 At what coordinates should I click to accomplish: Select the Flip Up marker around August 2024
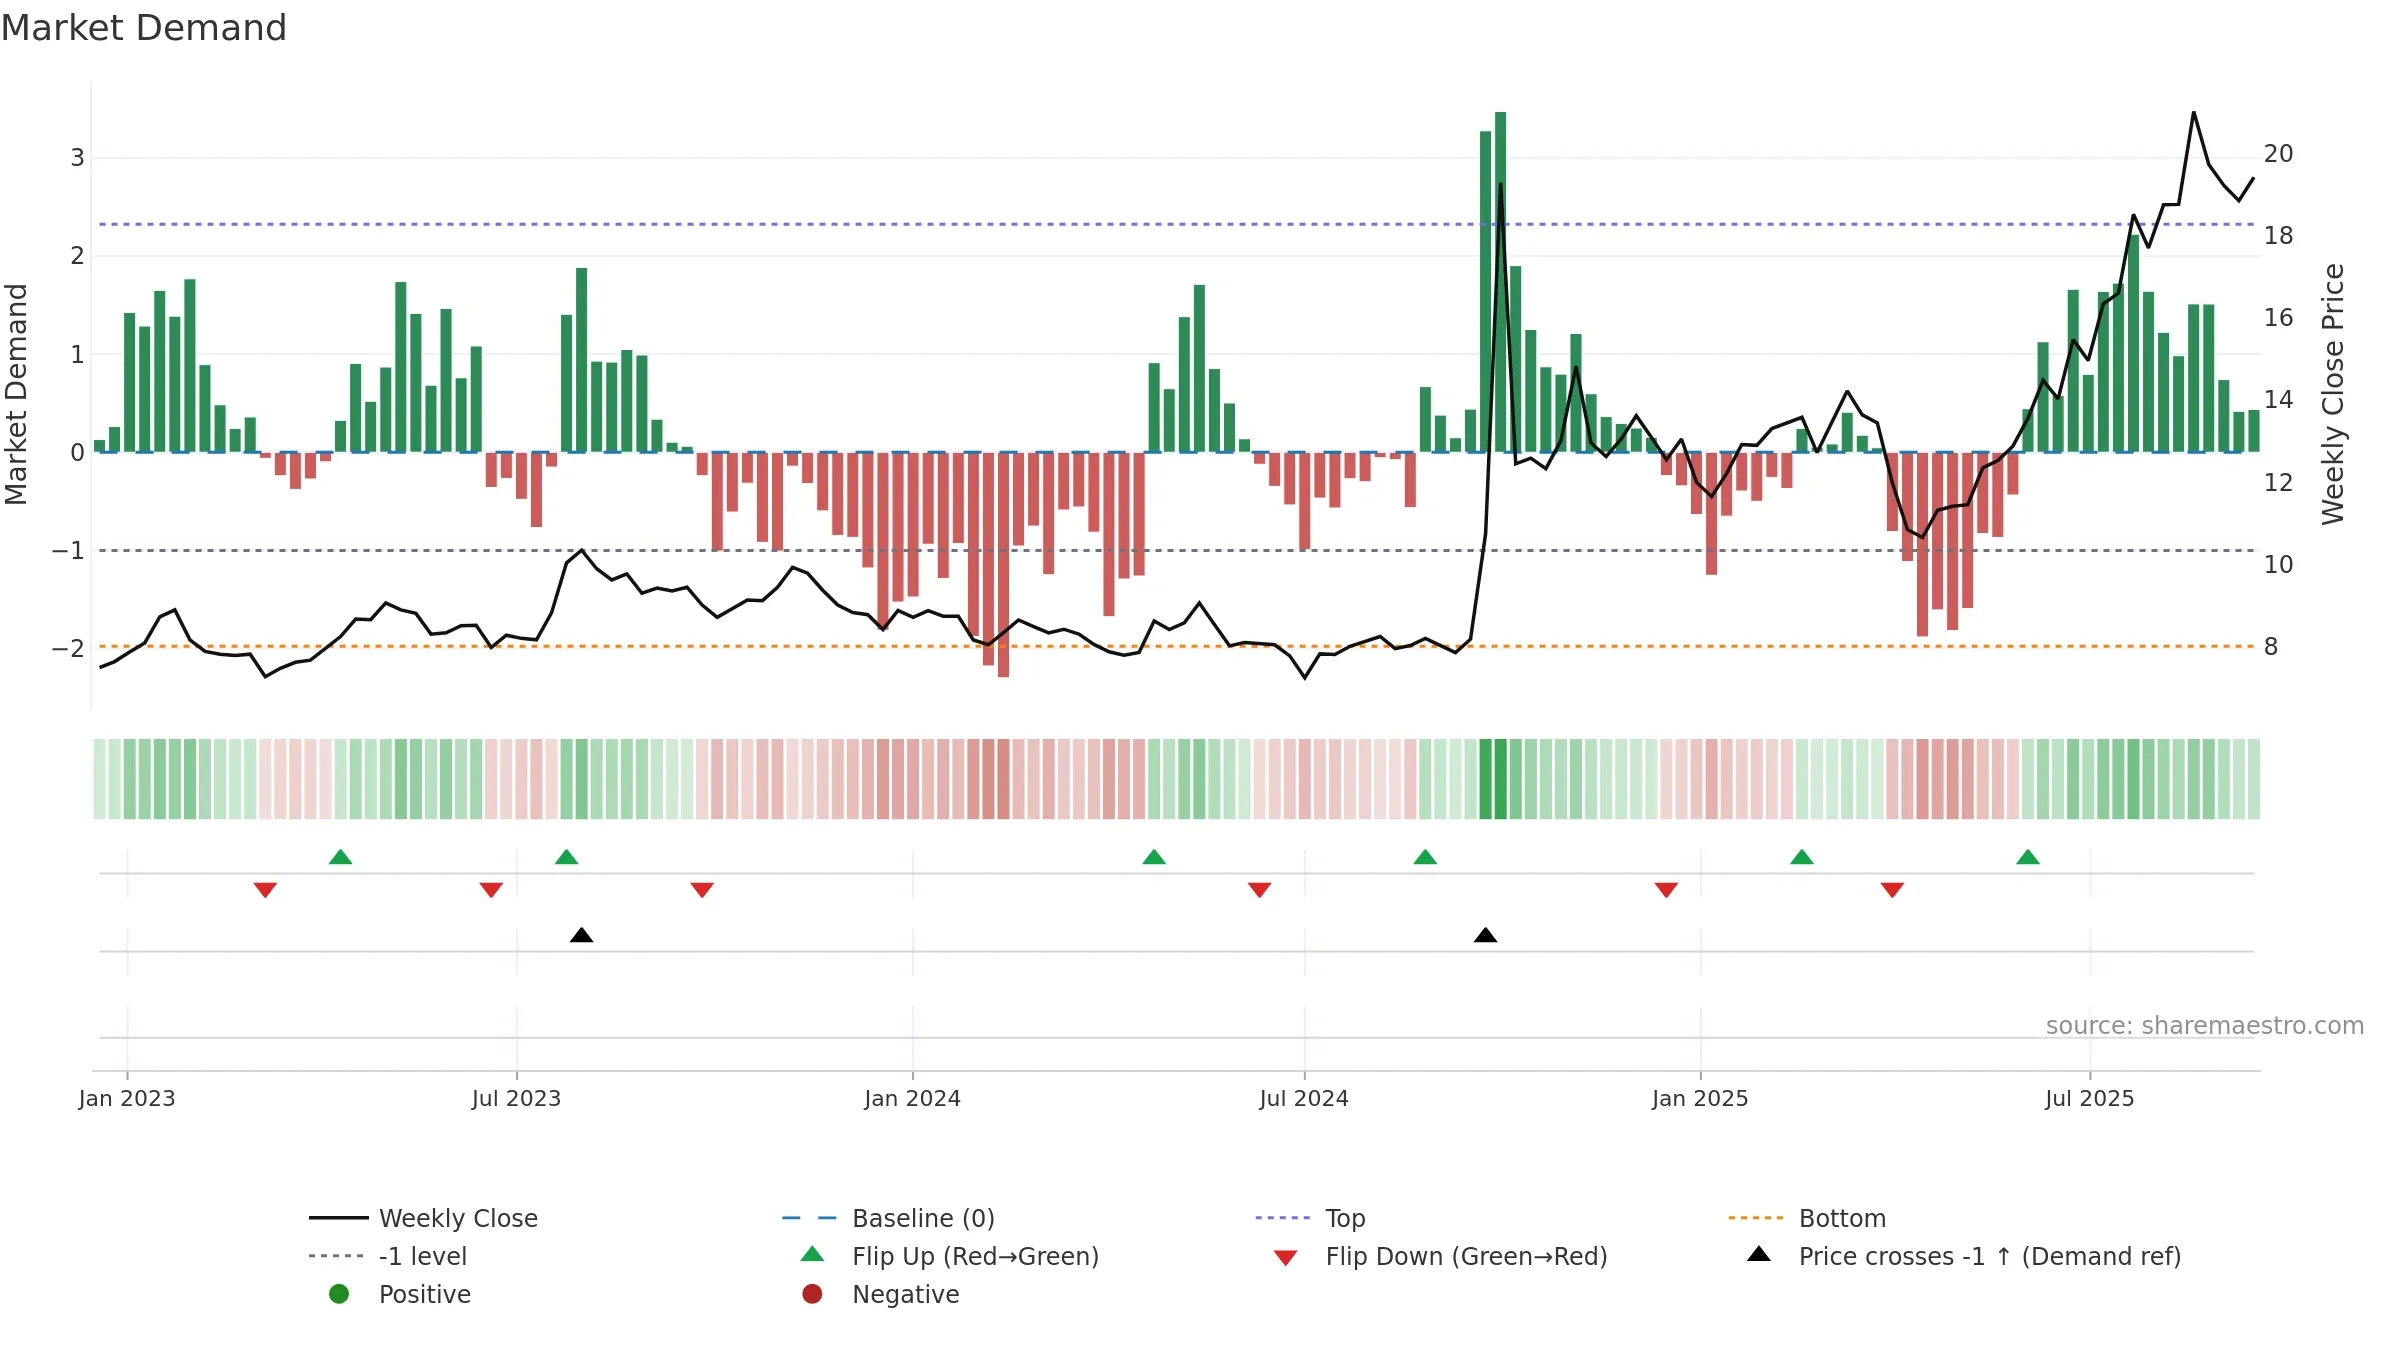(x=1426, y=857)
